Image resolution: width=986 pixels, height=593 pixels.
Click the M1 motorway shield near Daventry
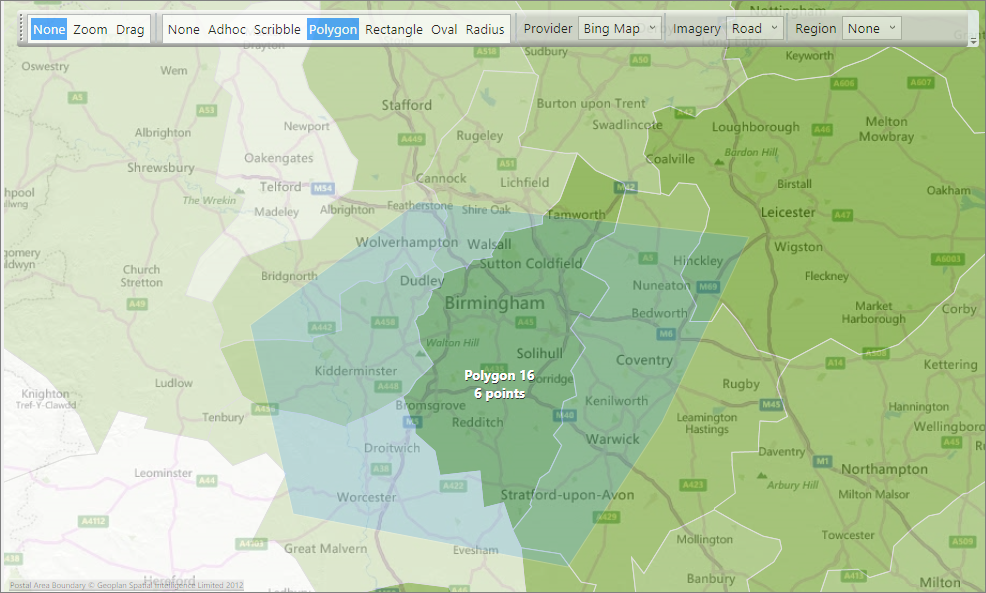[x=823, y=461]
